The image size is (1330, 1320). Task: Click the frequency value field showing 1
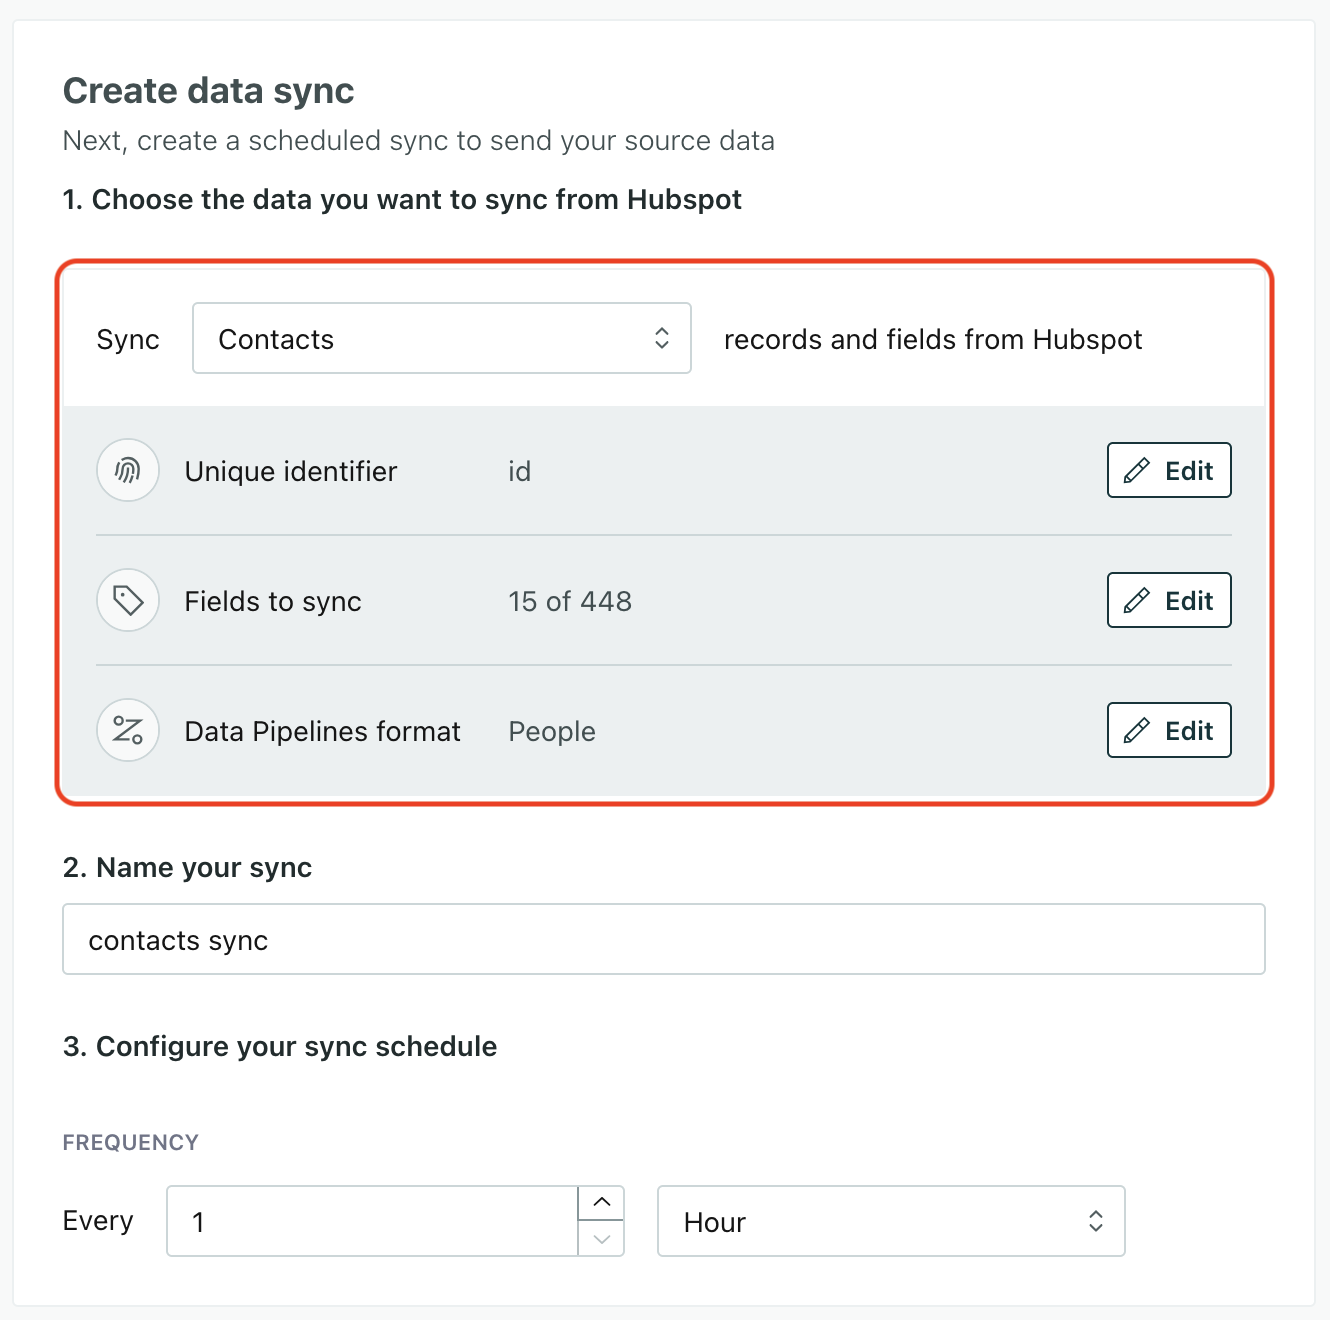[x=372, y=1221]
